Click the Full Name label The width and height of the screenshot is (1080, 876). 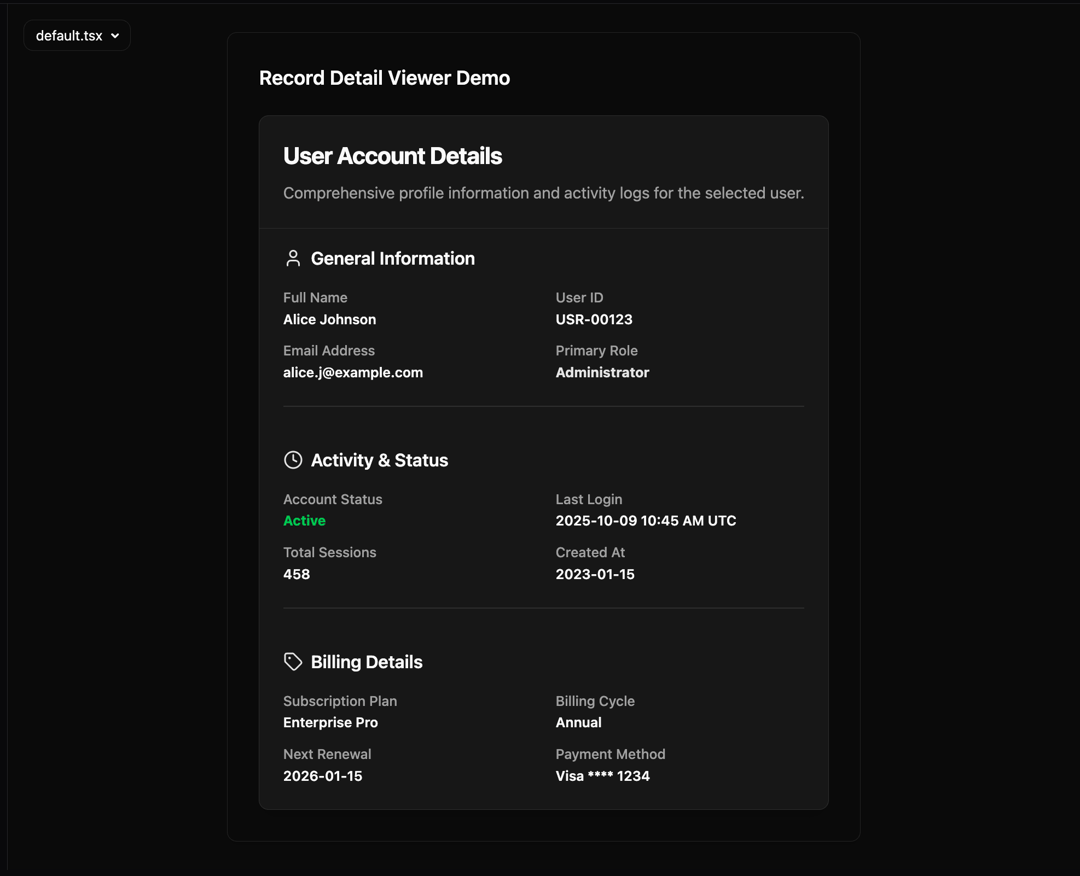pyautogui.click(x=315, y=298)
